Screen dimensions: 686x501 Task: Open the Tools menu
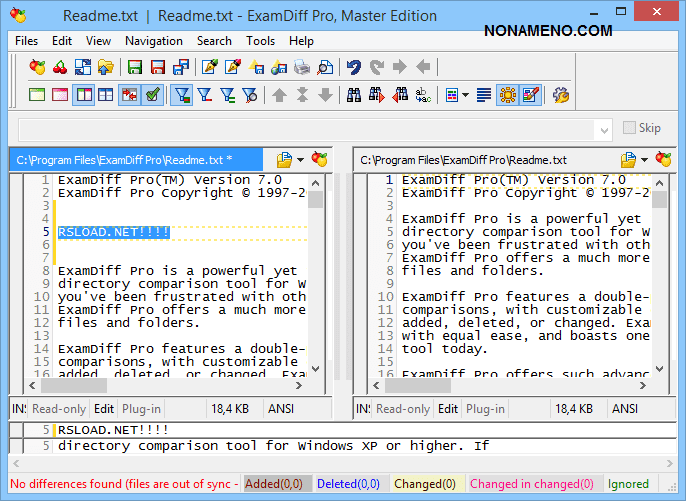coord(260,41)
